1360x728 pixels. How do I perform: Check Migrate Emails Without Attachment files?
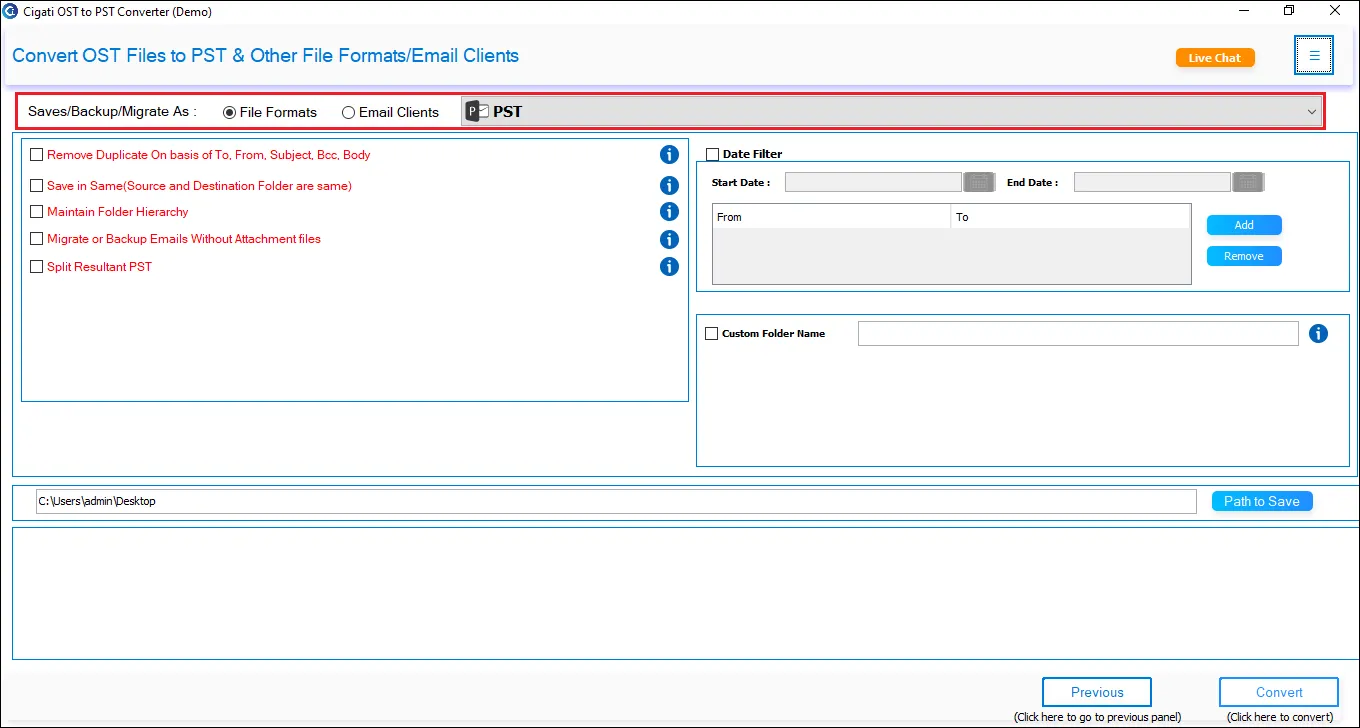37,239
